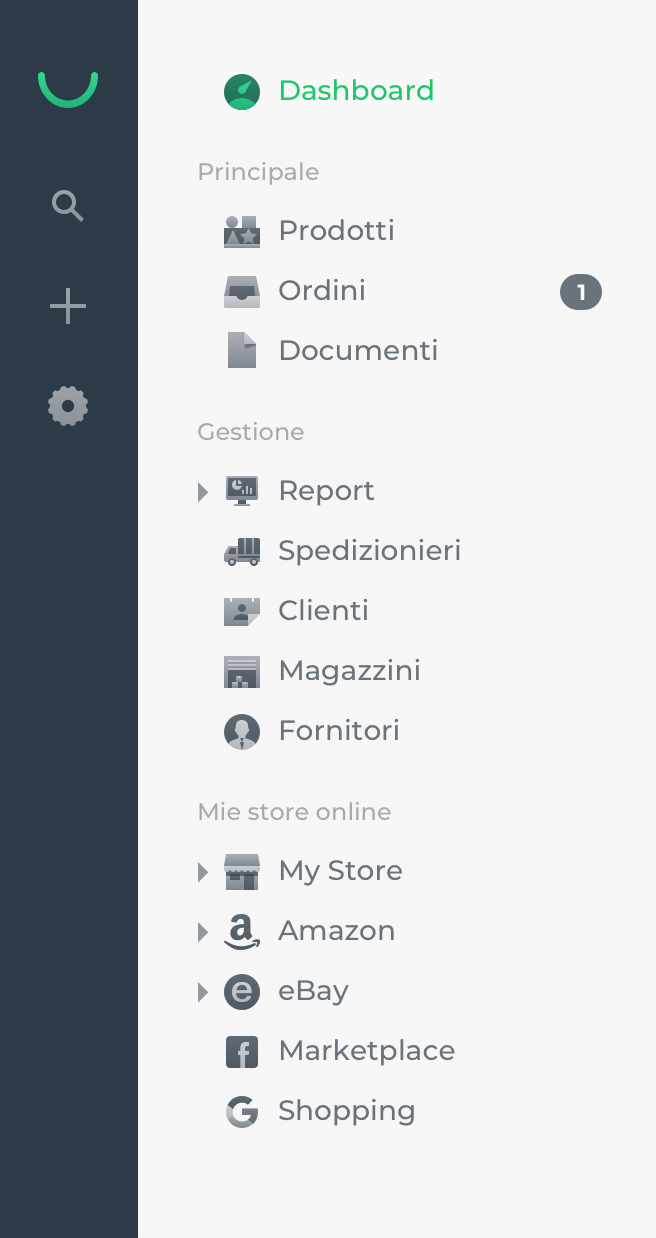Click the Dashboard gauge icon
The height and width of the screenshot is (1238, 656).
click(242, 91)
